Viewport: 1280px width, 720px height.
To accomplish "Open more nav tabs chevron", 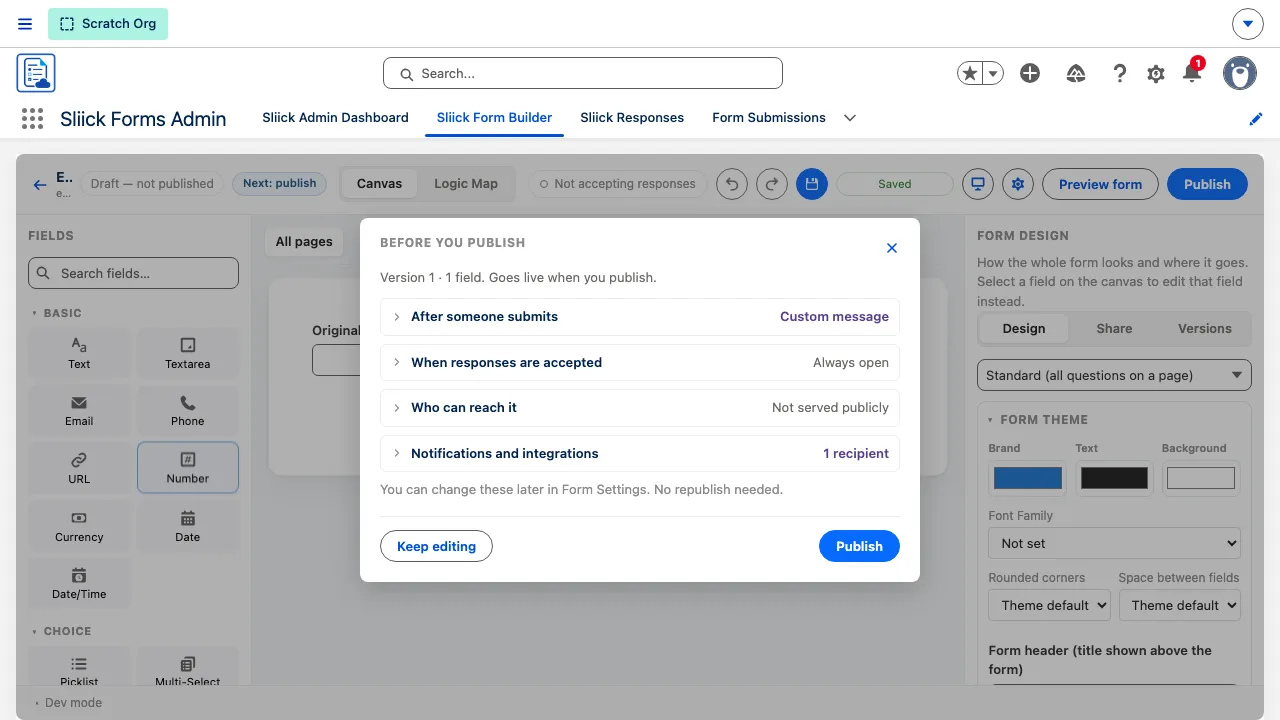I will pyautogui.click(x=850, y=118).
